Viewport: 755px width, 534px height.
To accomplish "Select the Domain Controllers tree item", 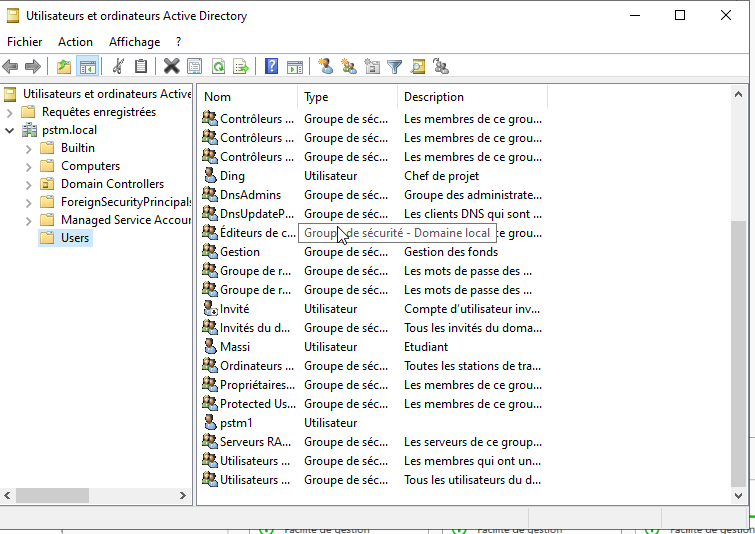I will click(112, 184).
